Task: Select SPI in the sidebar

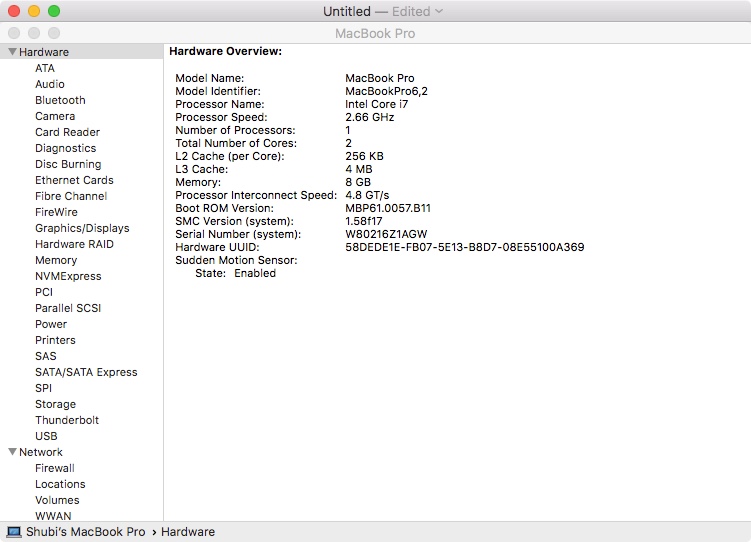Action: pos(44,388)
